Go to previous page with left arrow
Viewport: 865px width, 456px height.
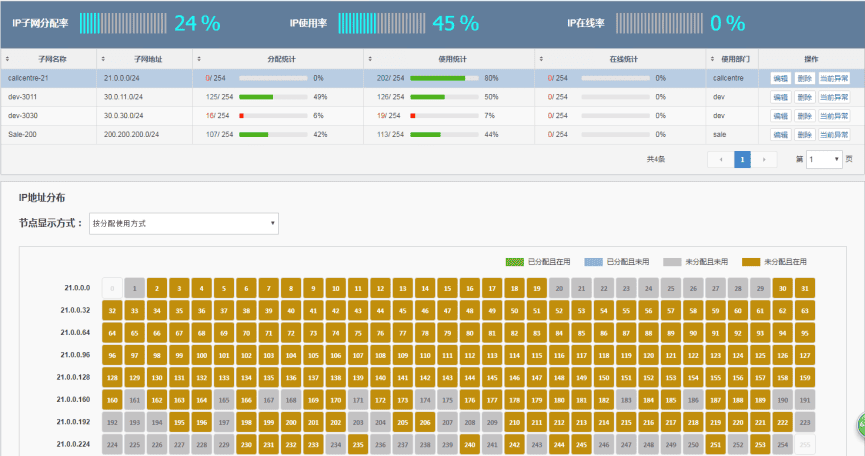tap(720, 159)
